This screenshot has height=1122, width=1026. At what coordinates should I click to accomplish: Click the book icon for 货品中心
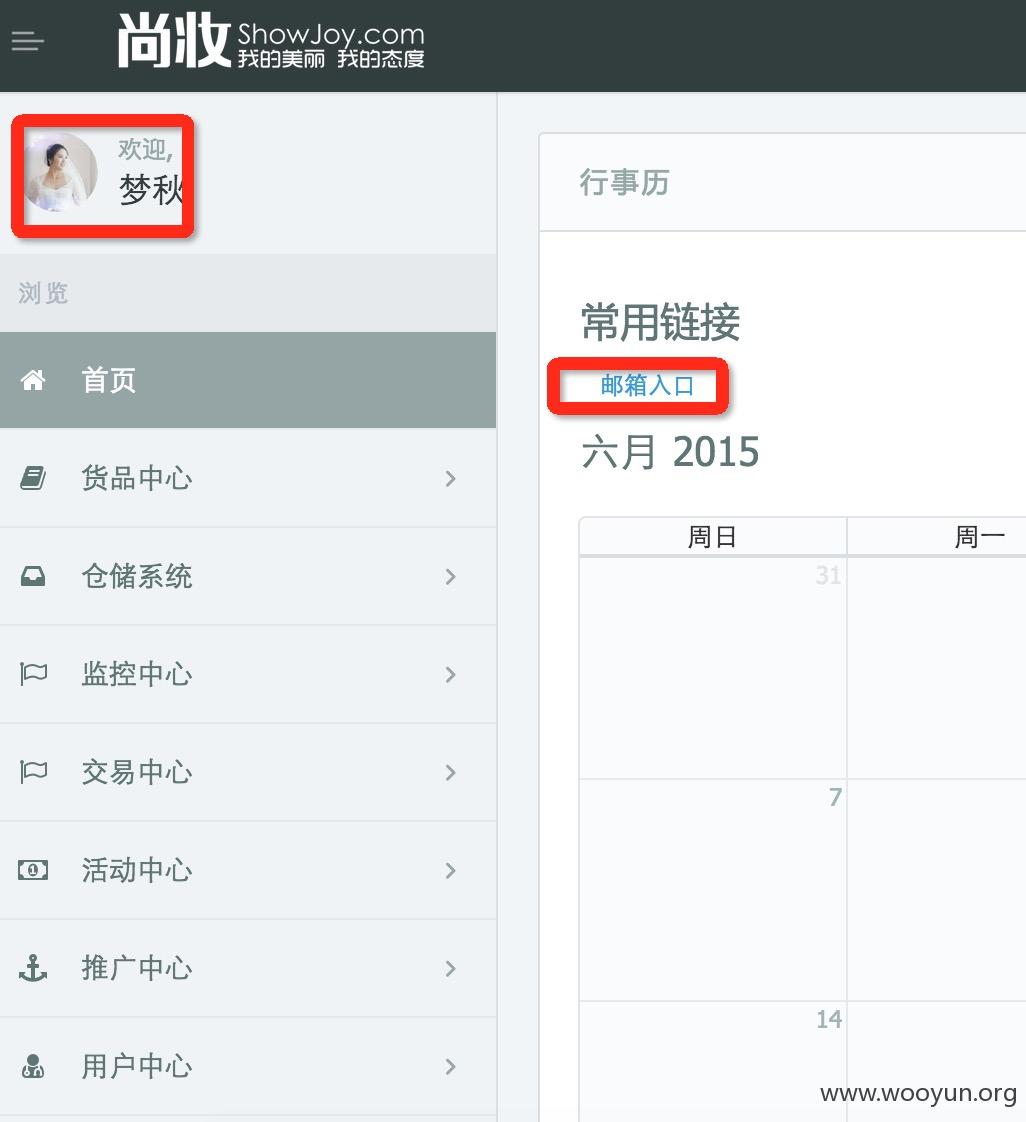(33, 478)
